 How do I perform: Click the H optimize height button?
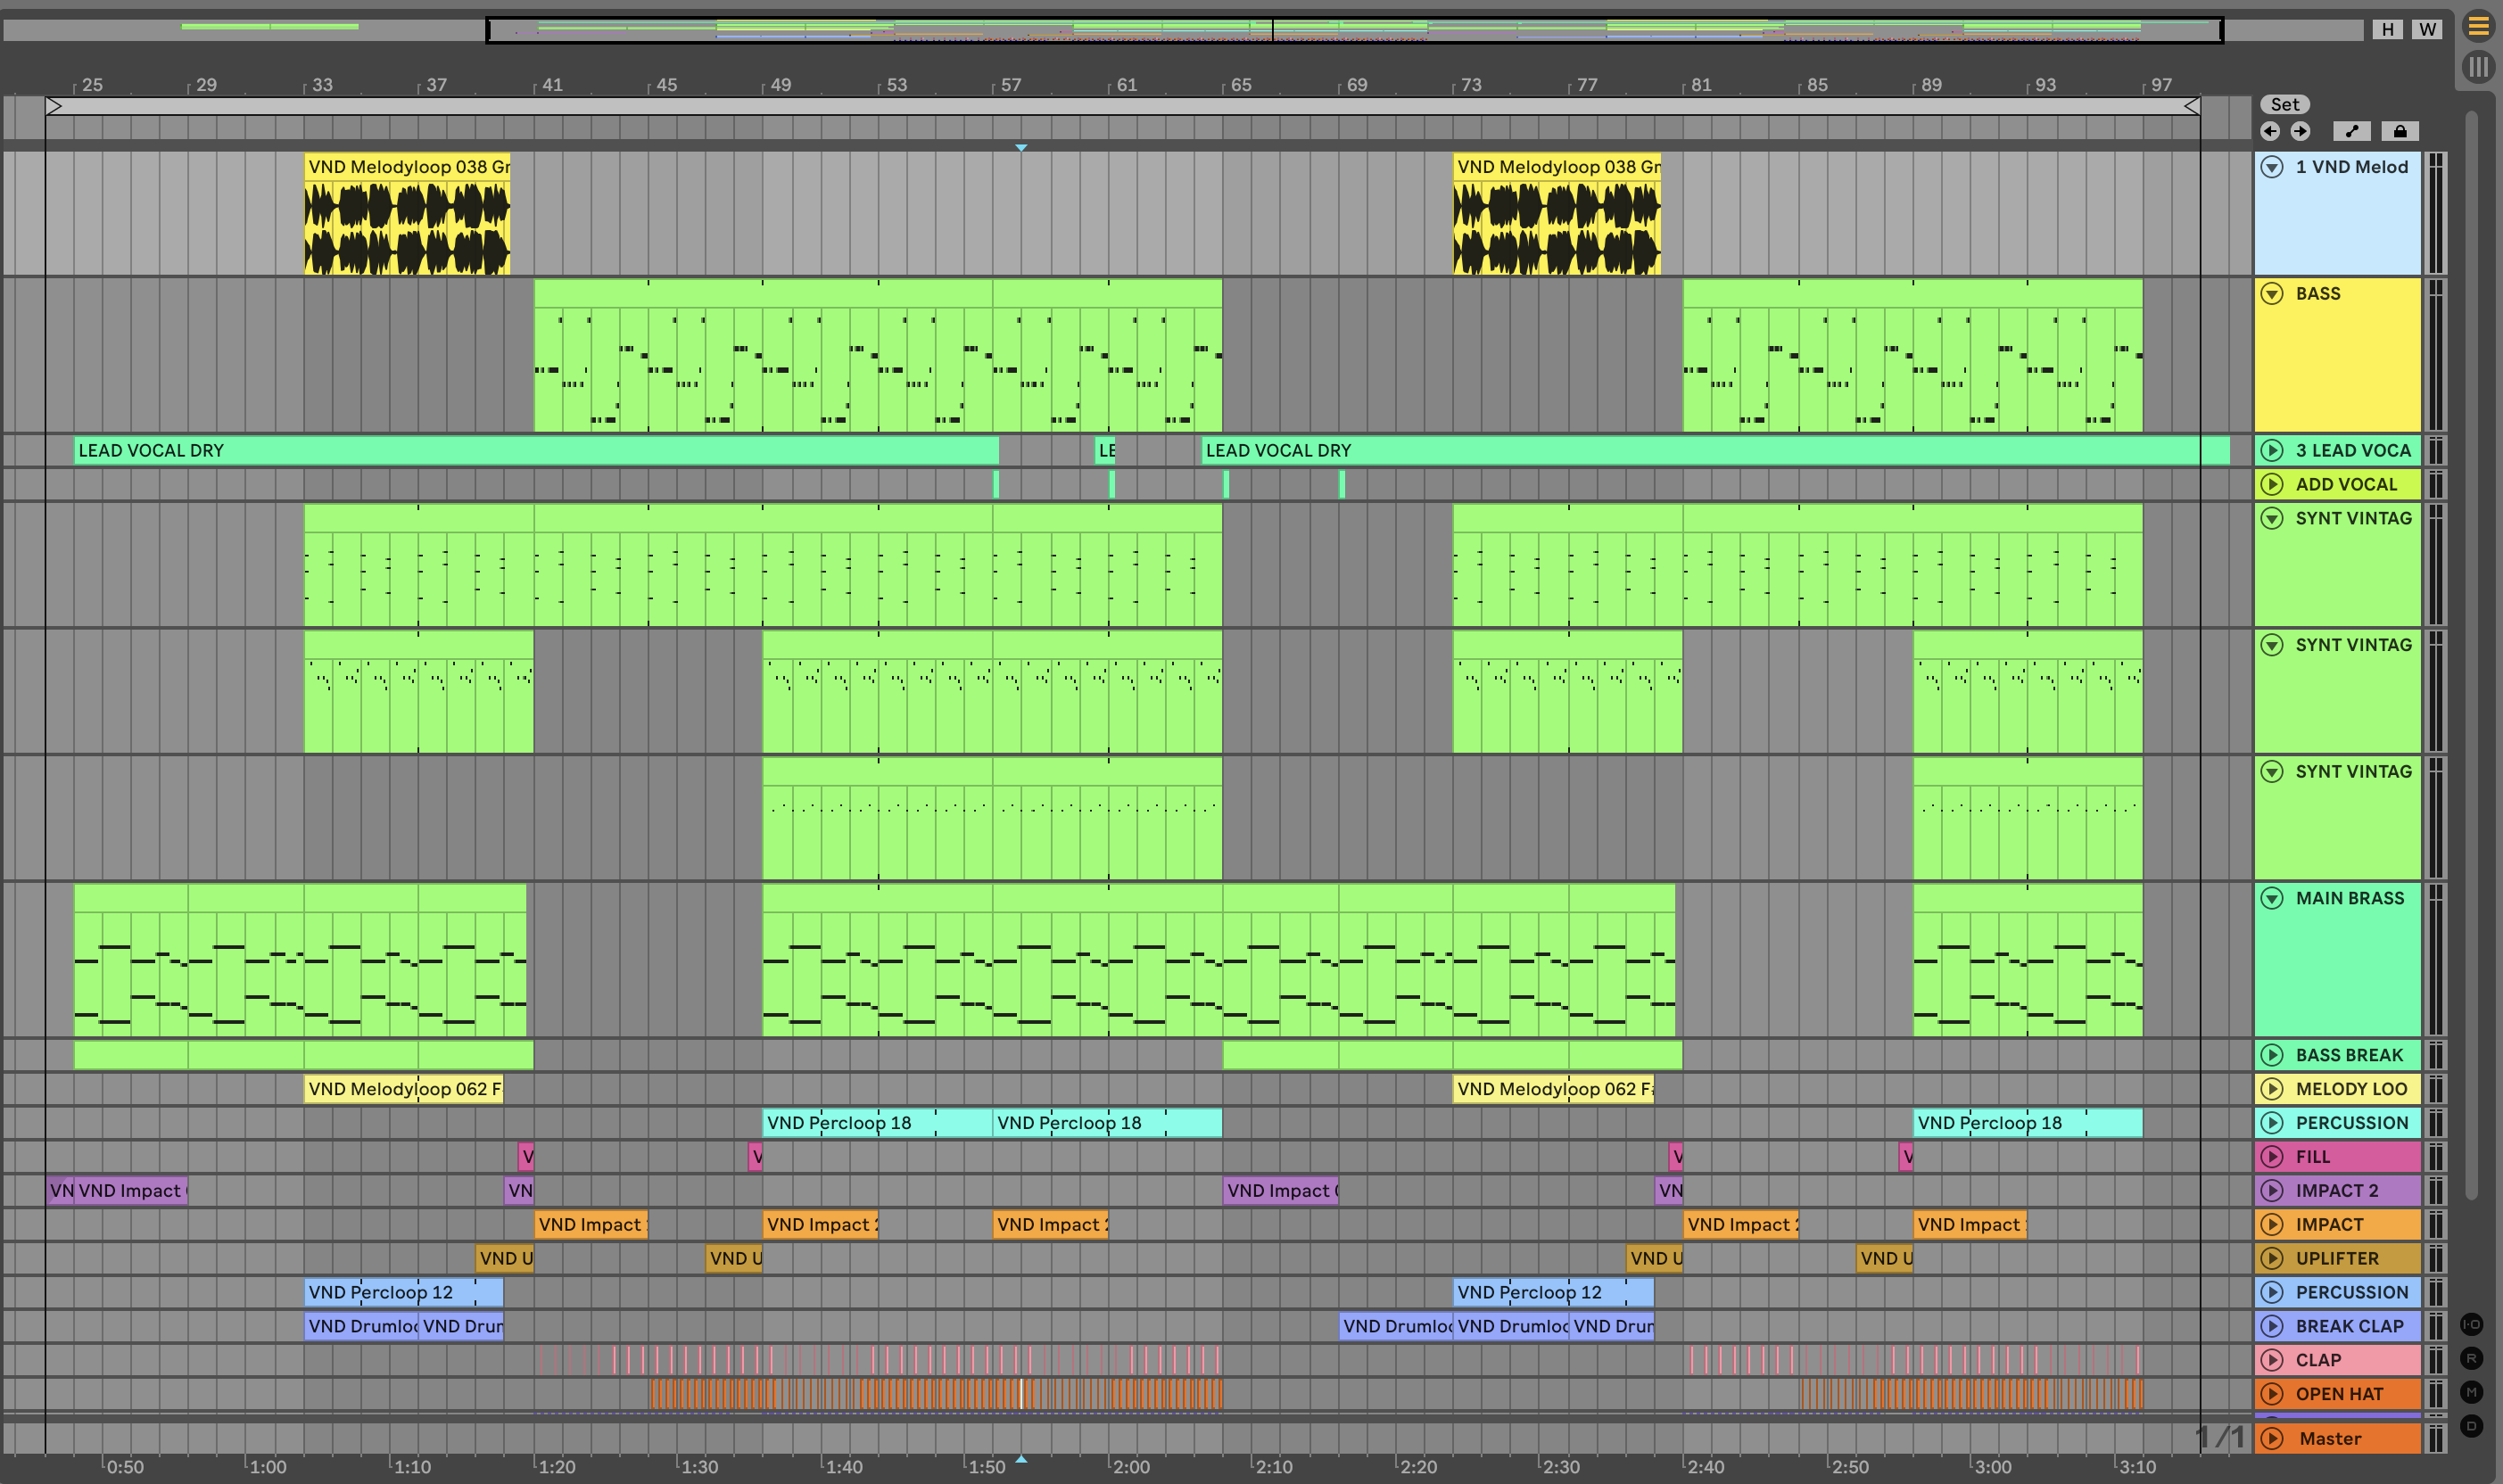[x=2387, y=29]
